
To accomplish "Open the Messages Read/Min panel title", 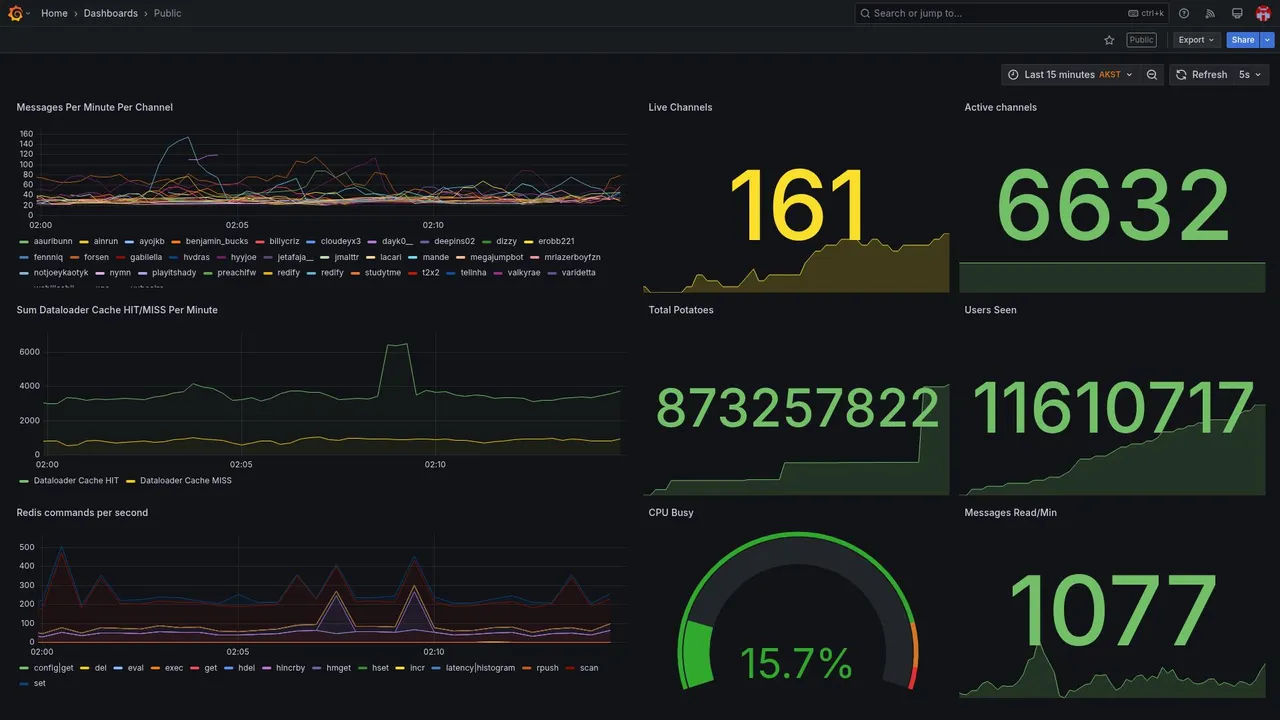I will tap(1011, 512).
